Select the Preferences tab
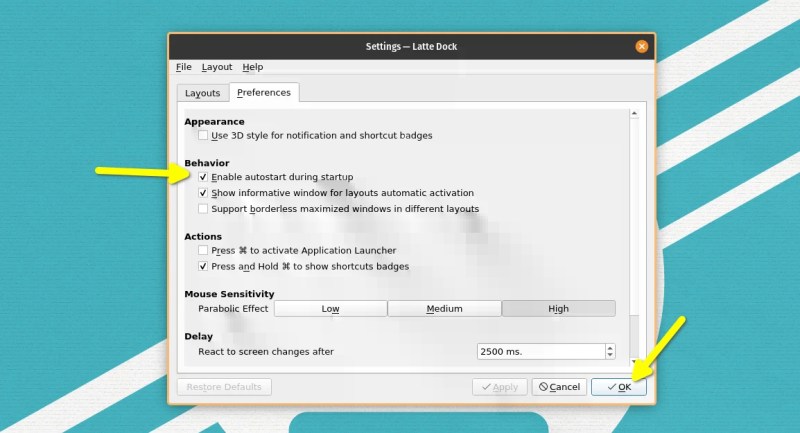This screenshot has height=433, width=800. coord(264,93)
